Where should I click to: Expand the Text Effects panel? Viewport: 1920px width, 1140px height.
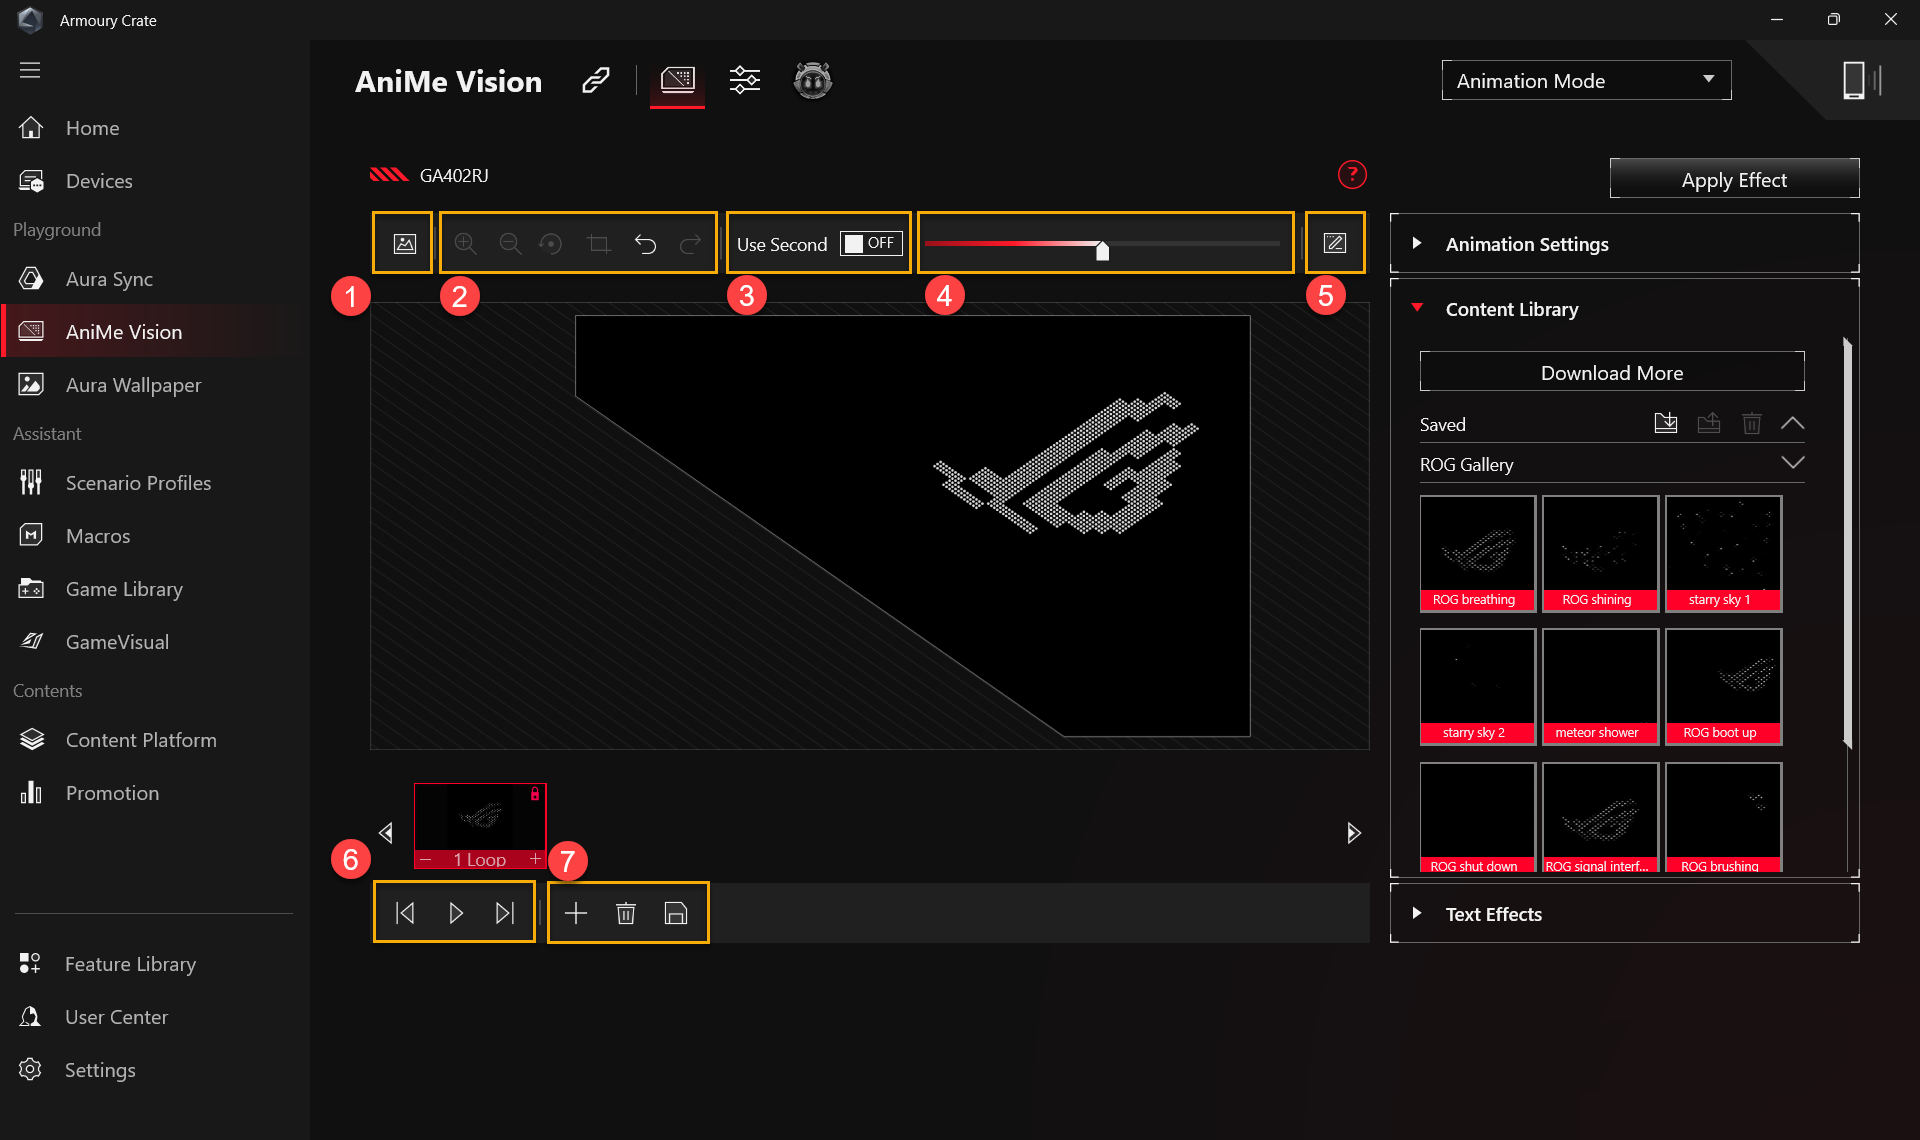pyautogui.click(x=1493, y=914)
